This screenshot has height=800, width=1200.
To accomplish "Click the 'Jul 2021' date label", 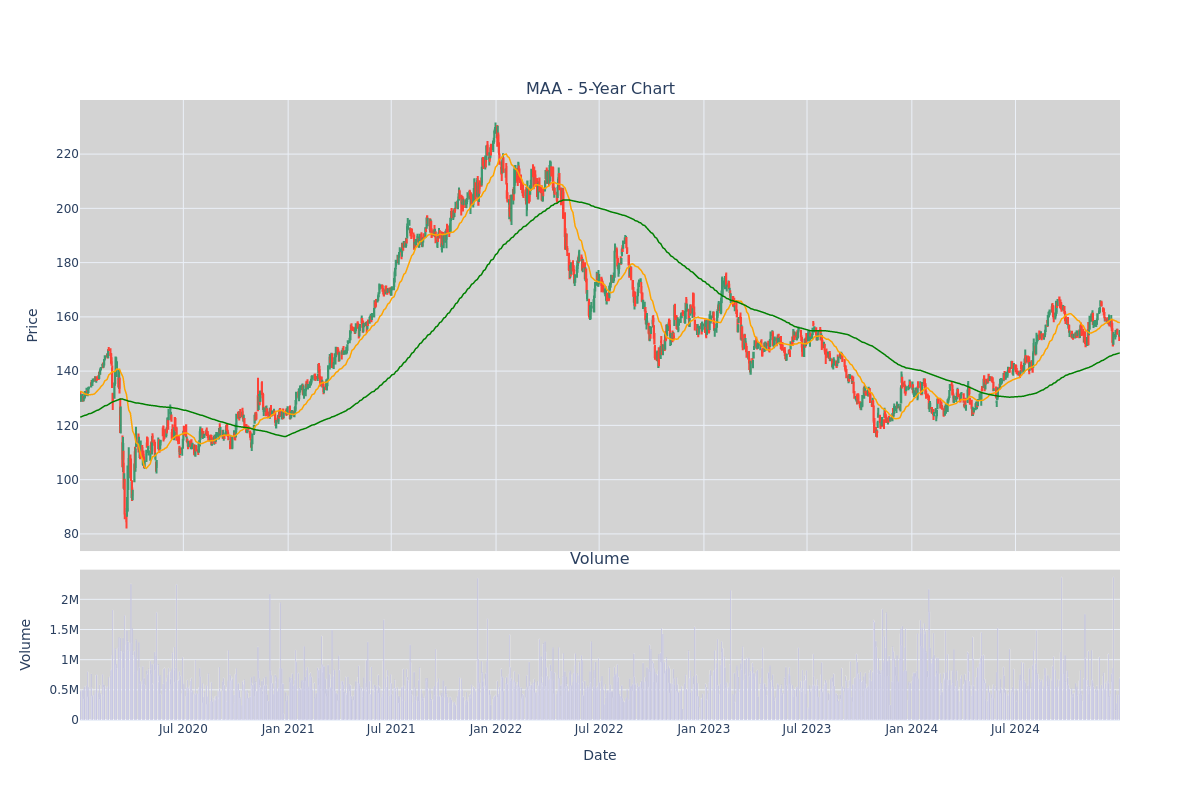I will [x=391, y=729].
